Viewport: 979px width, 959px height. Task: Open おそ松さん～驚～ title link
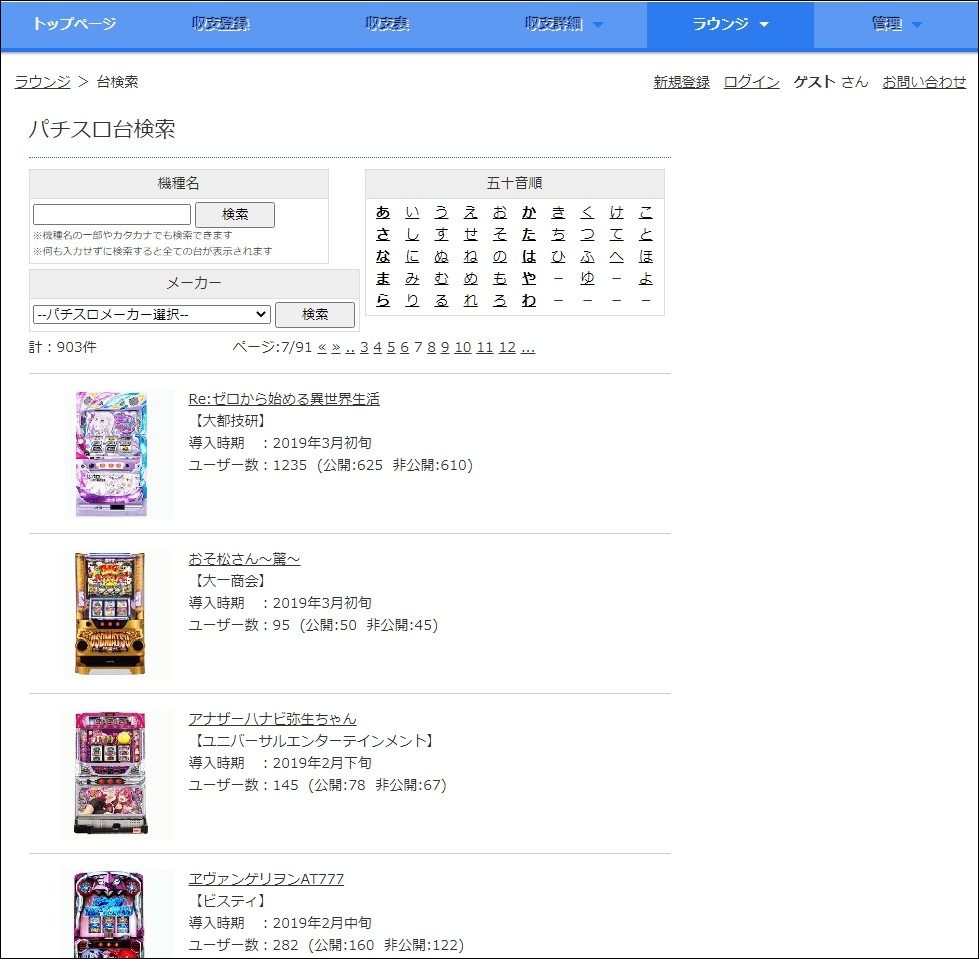click(244, 559)
